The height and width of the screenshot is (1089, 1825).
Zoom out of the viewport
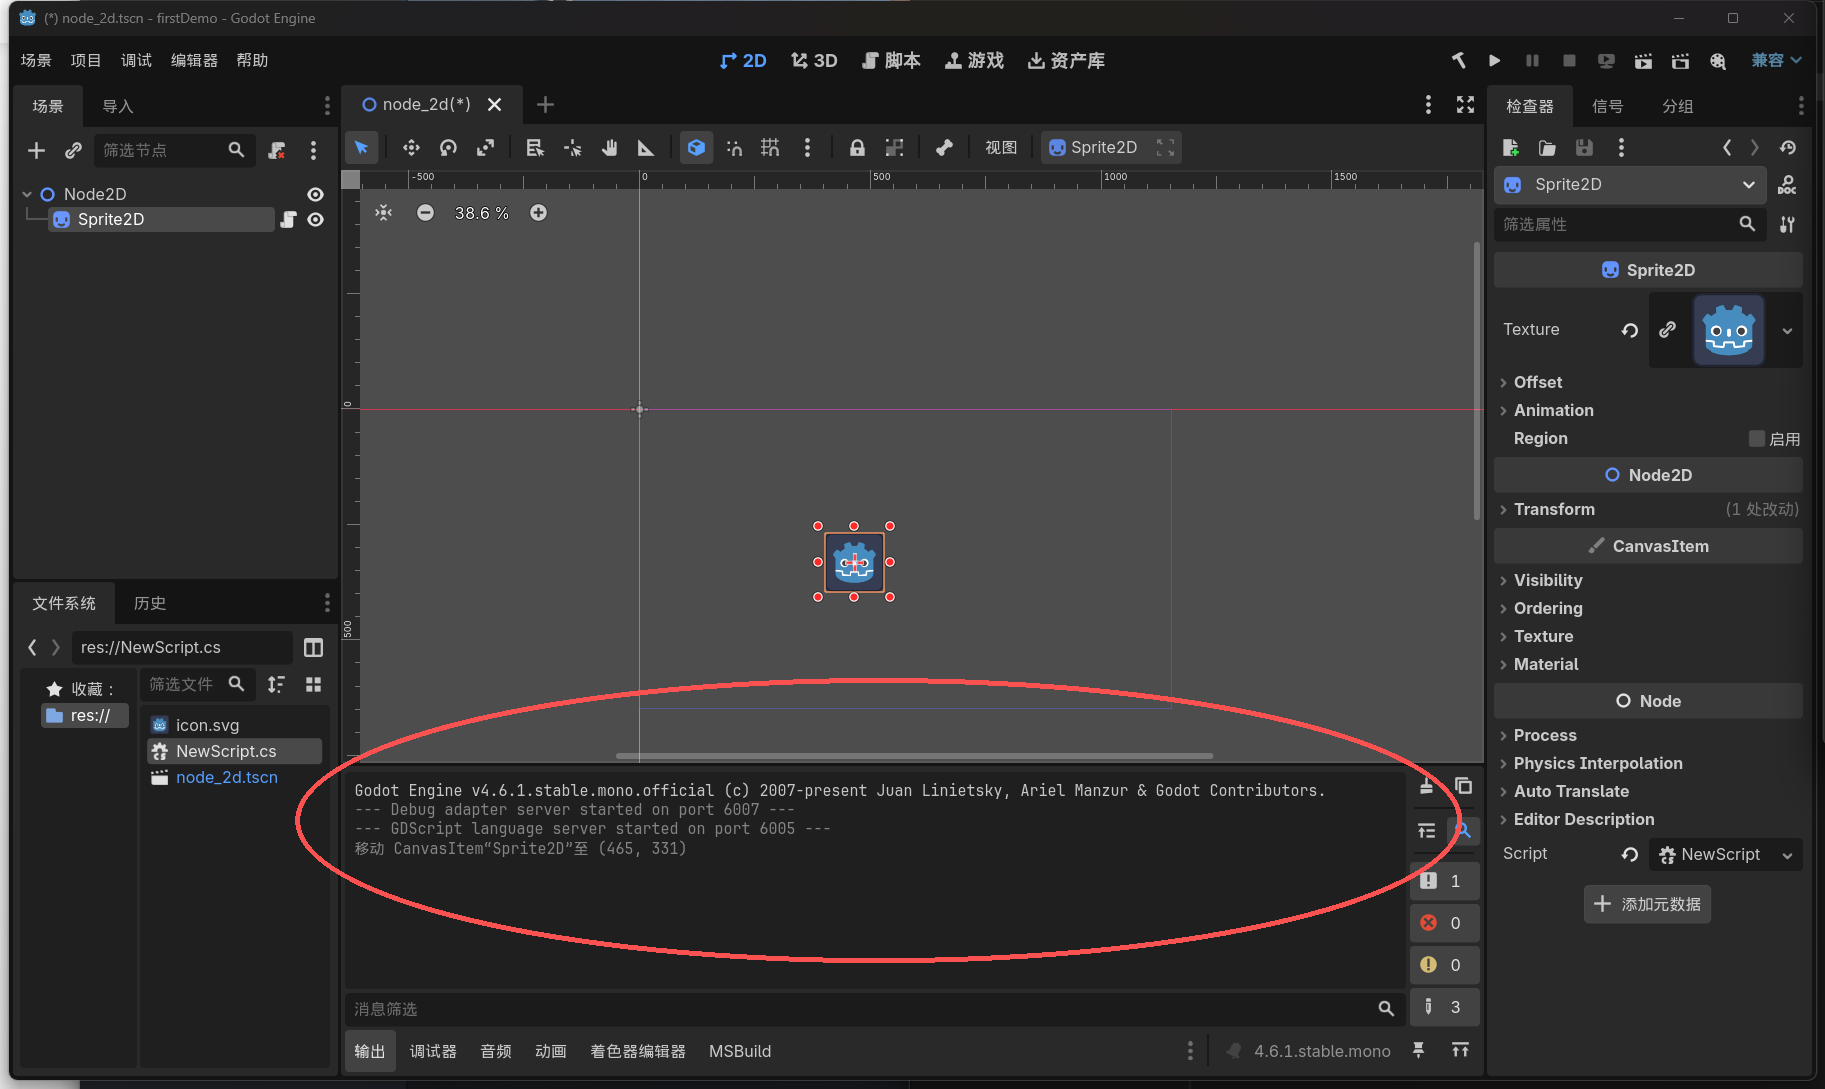tap(425, 213)
